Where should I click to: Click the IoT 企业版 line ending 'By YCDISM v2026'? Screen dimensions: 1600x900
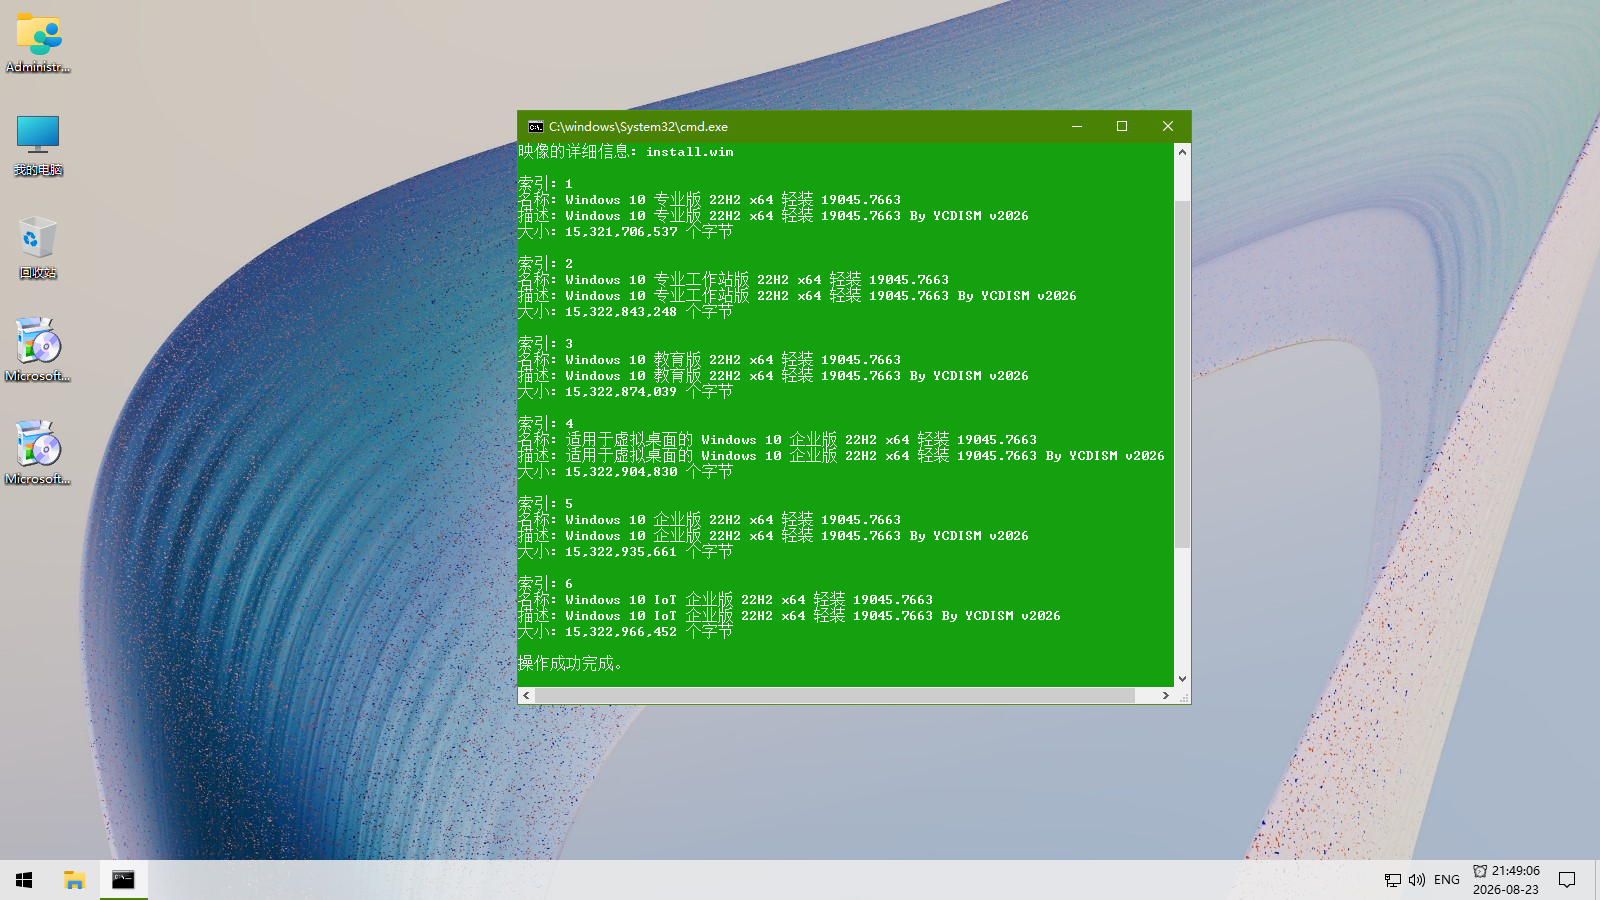coord(790,616)
